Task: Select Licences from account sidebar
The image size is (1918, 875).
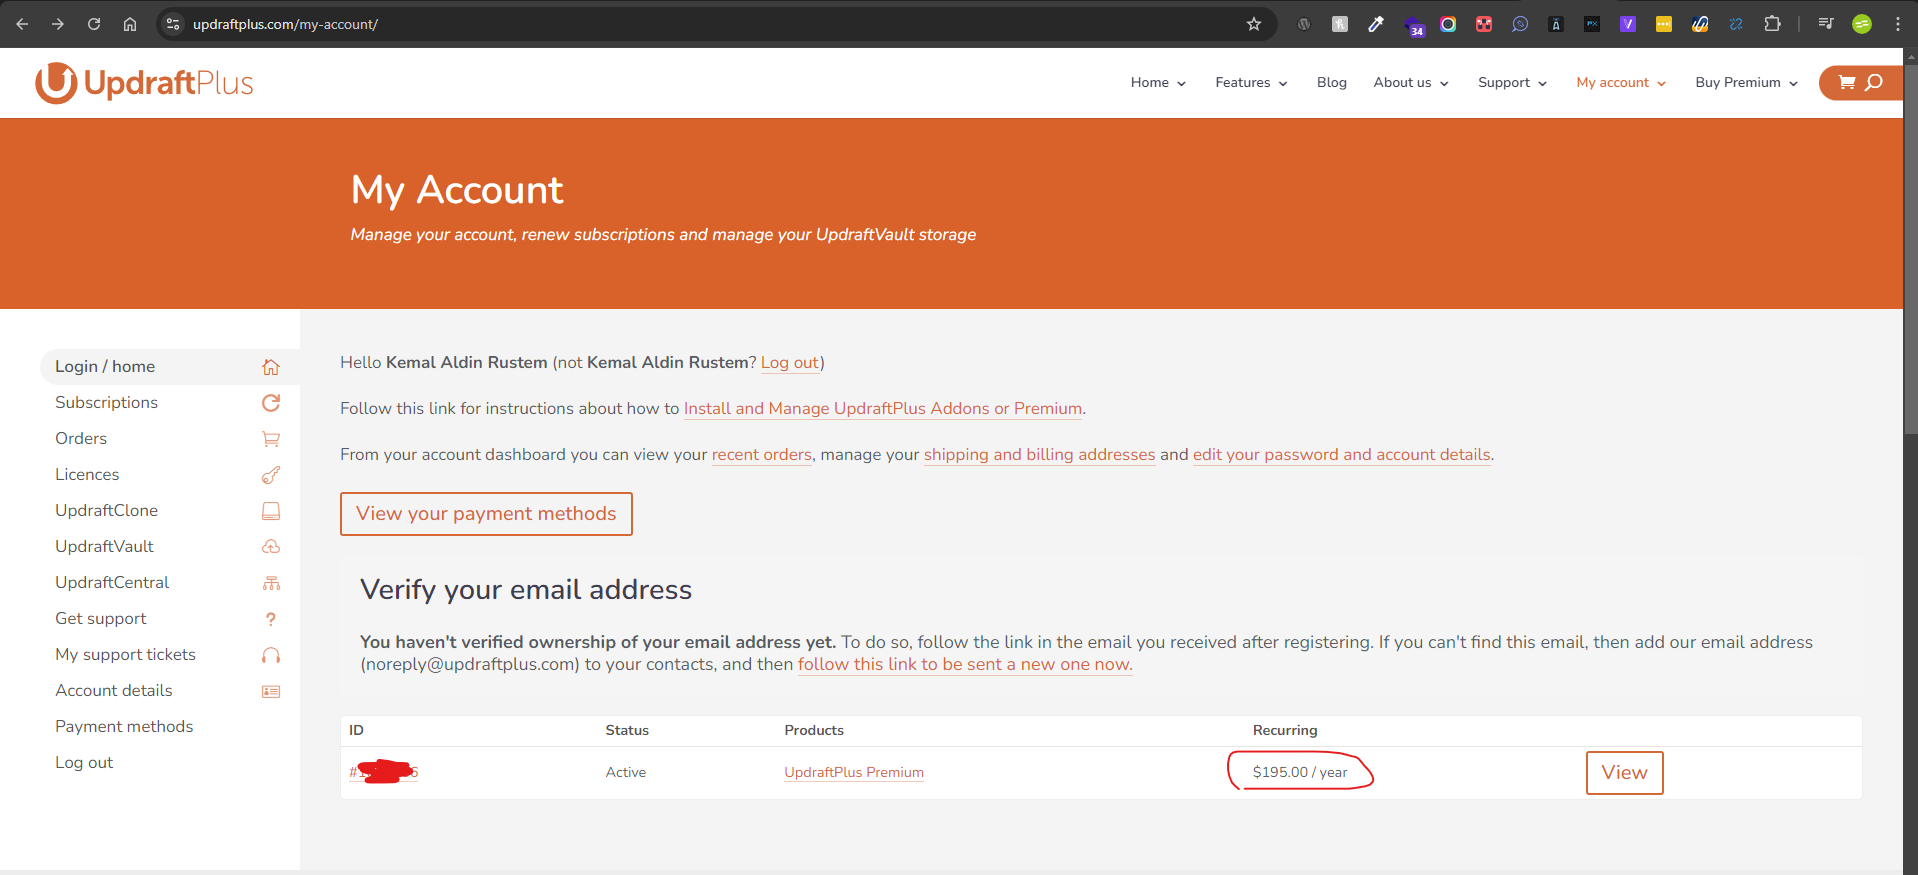Action: click(87, 474)
